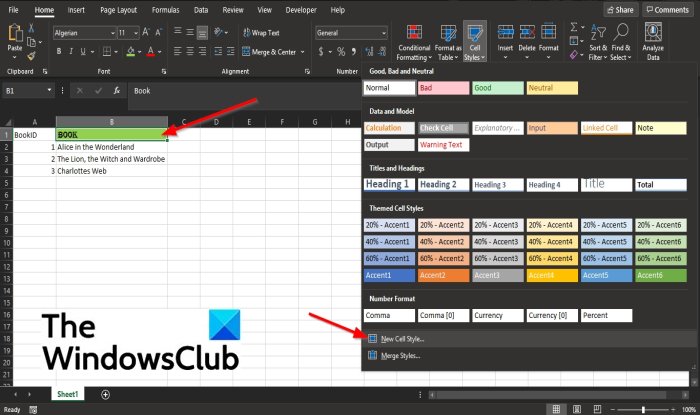Viewport: 700px width, 415px height.
Task: Switch to the Insert tab
Action: [x=76, y=10]
